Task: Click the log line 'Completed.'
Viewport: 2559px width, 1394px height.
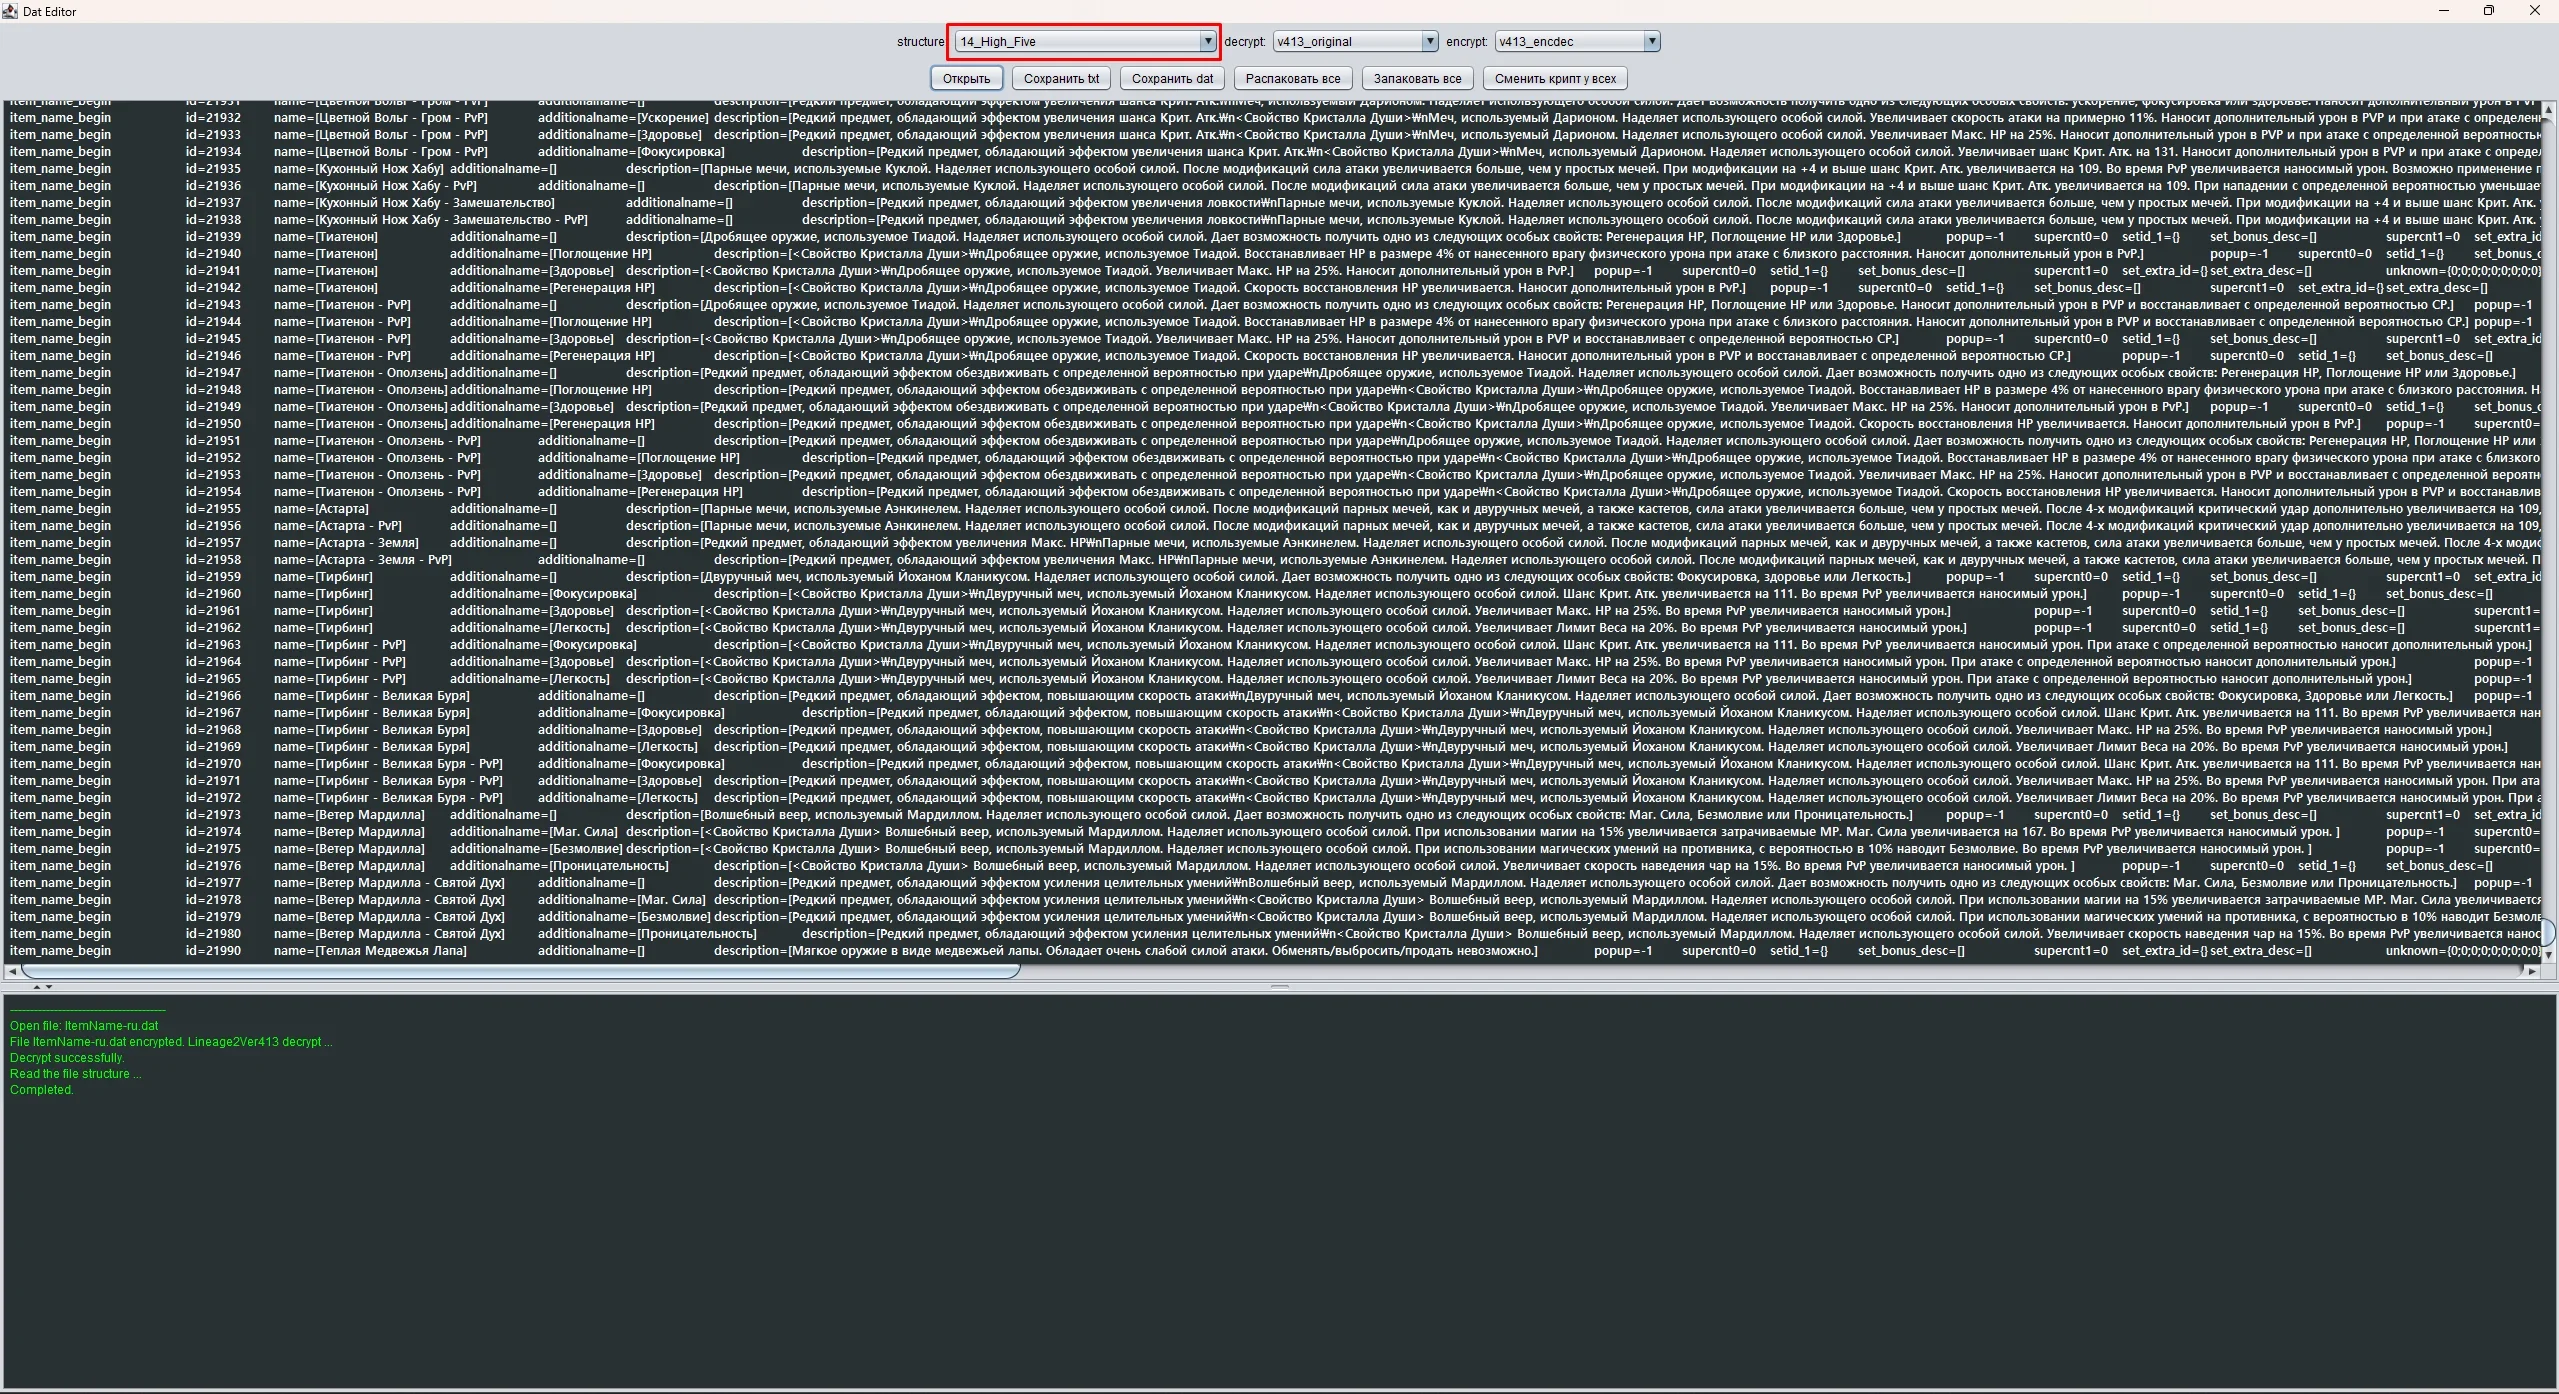Action: [x=42, y=1090]
